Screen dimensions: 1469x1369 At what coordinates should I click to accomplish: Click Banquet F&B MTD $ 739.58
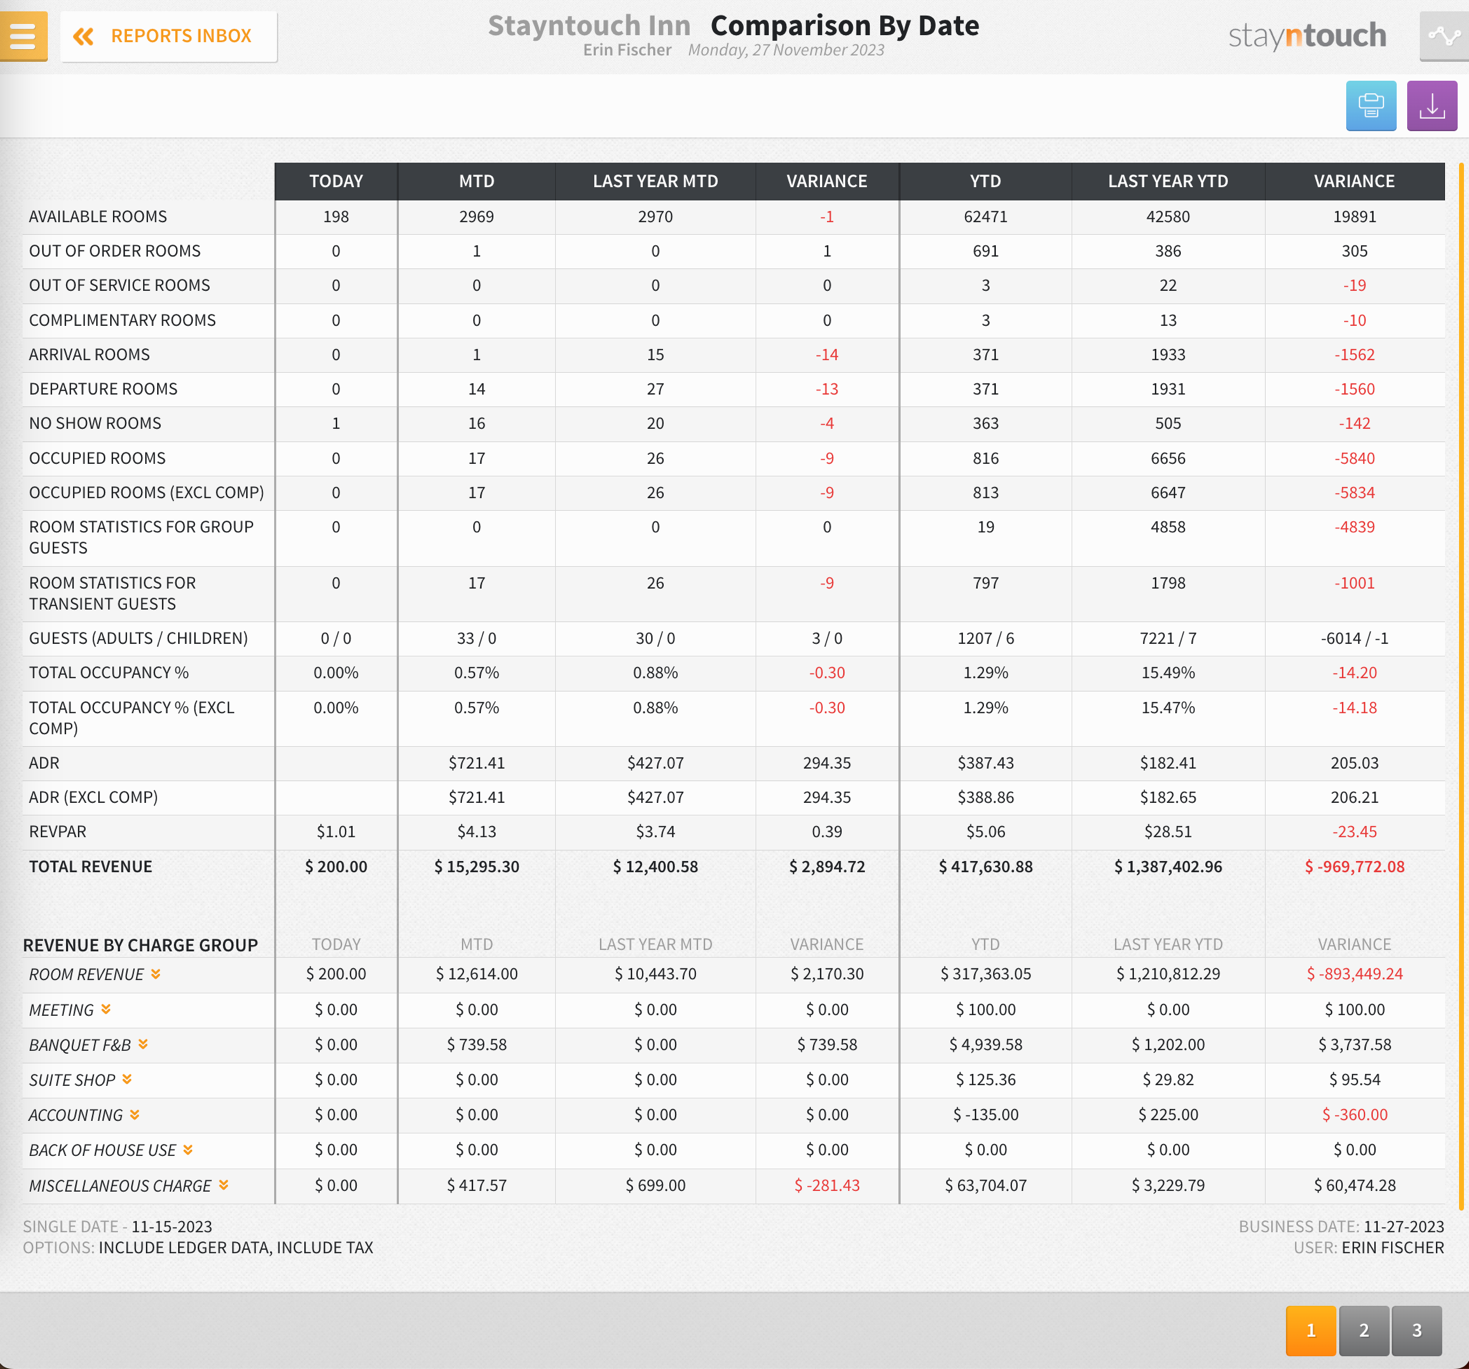point(477,1044)
